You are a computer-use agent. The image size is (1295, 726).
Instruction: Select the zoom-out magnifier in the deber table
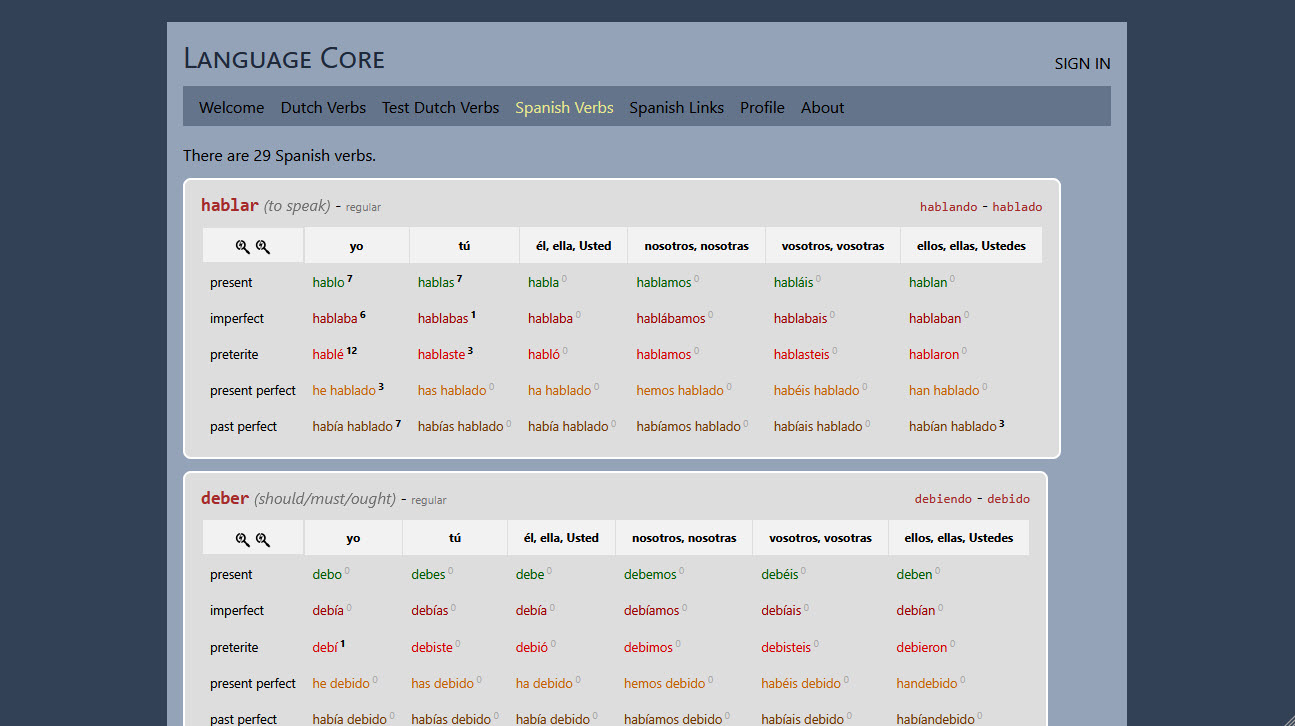261,537
